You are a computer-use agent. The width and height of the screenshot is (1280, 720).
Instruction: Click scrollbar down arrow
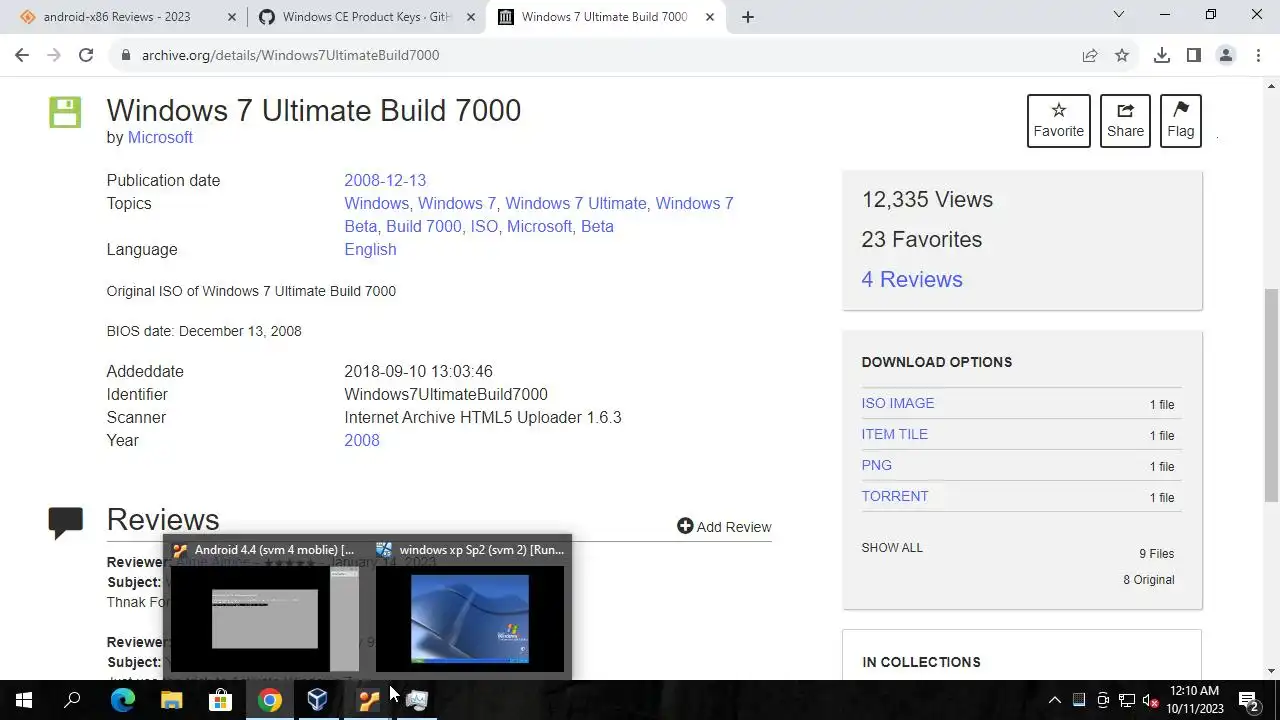1271,671
